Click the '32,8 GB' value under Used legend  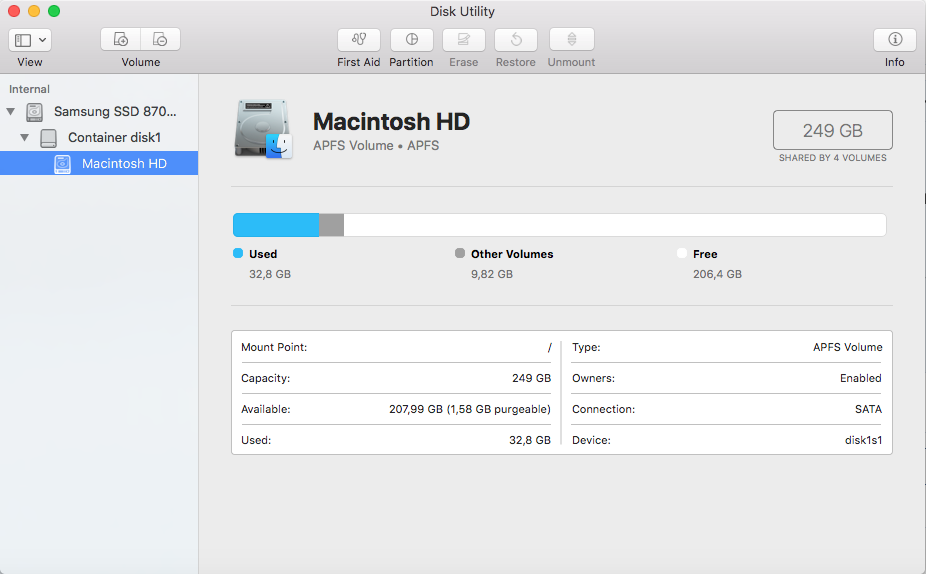tap(270, 274)
